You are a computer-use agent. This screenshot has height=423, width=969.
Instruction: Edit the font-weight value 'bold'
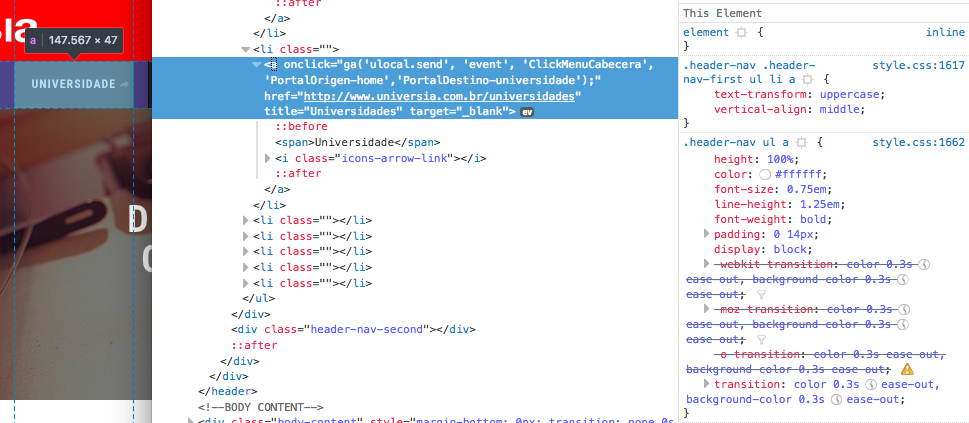(x=814, y=220)
